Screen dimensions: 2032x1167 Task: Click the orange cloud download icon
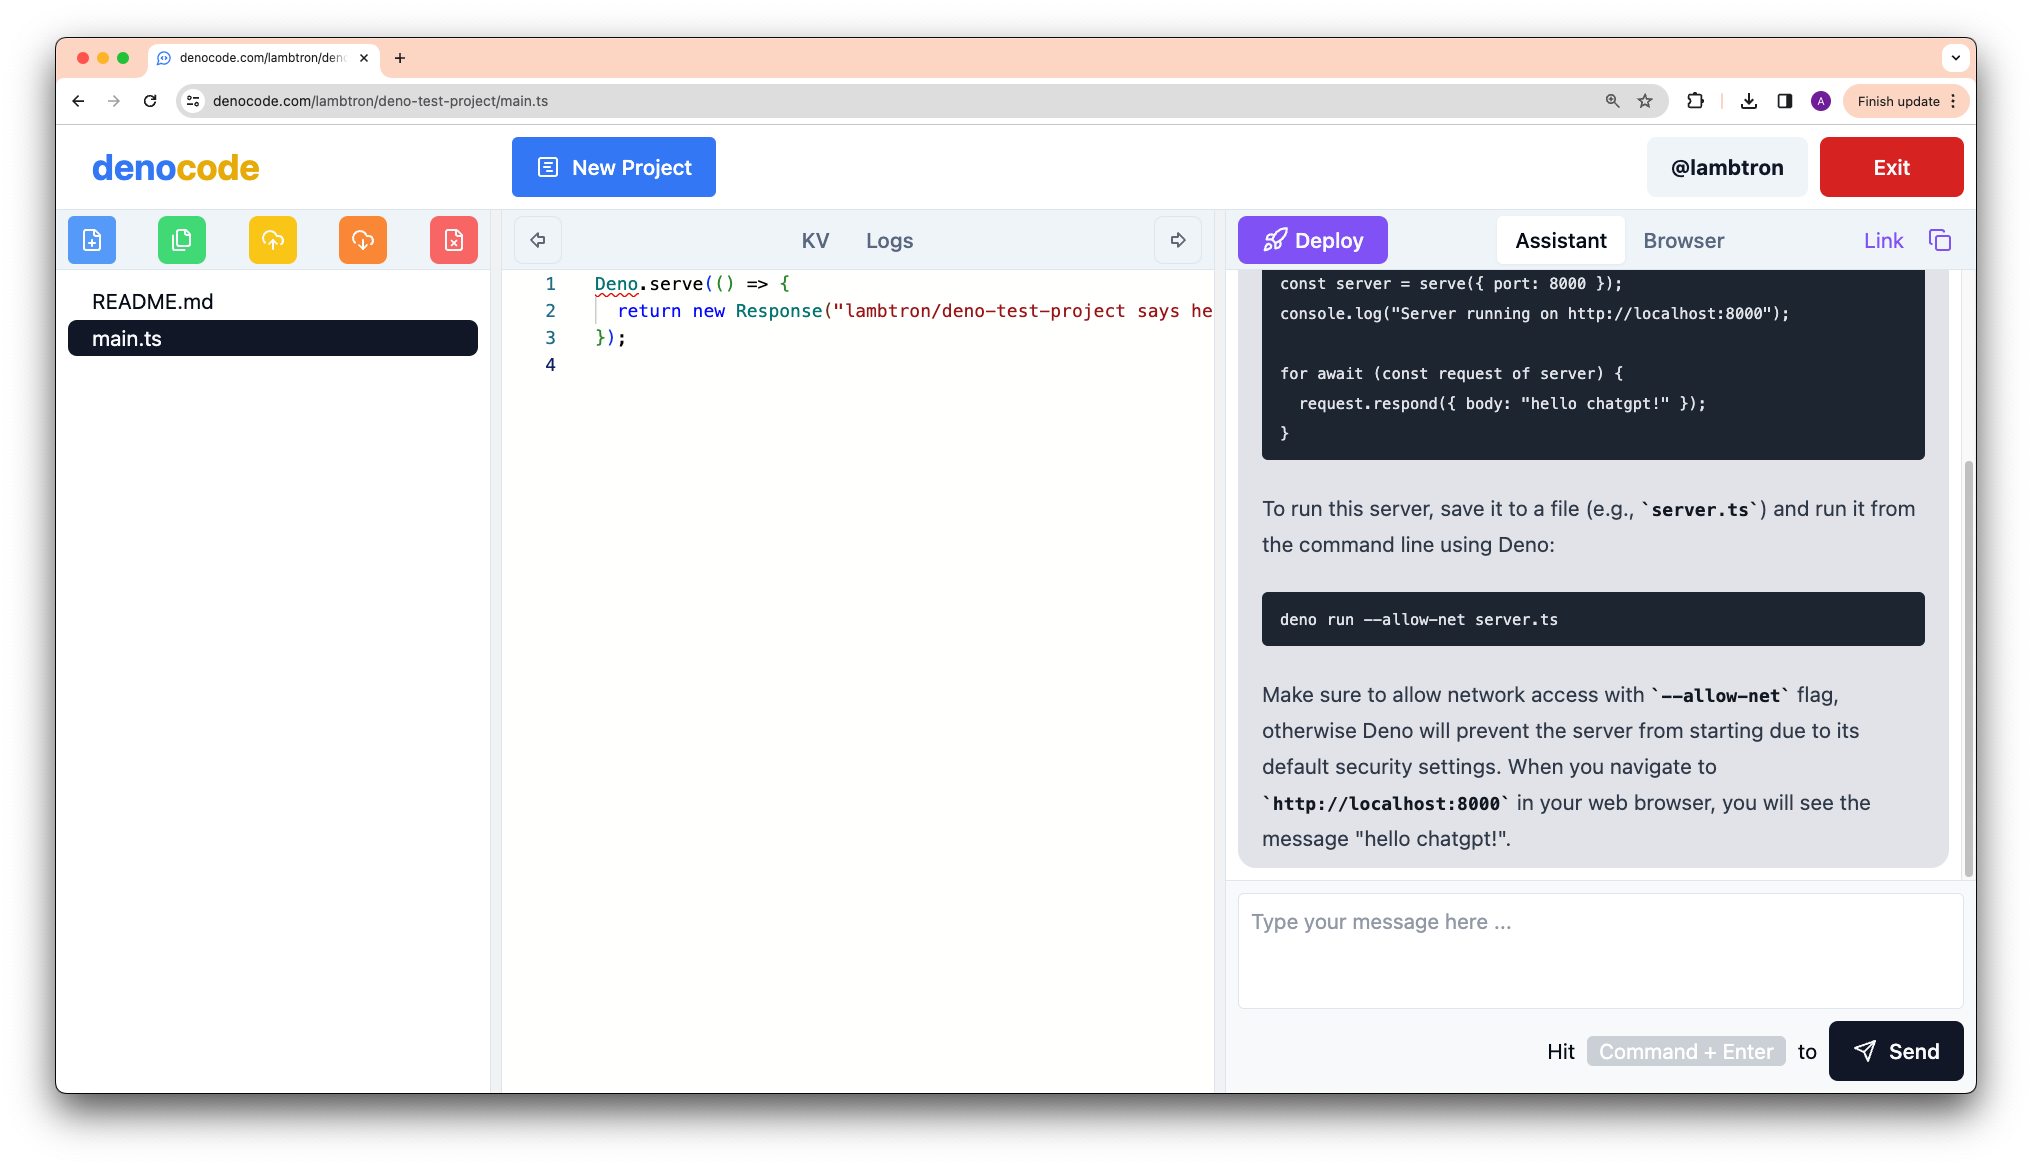pyautogui.click(x=363, y=240)
